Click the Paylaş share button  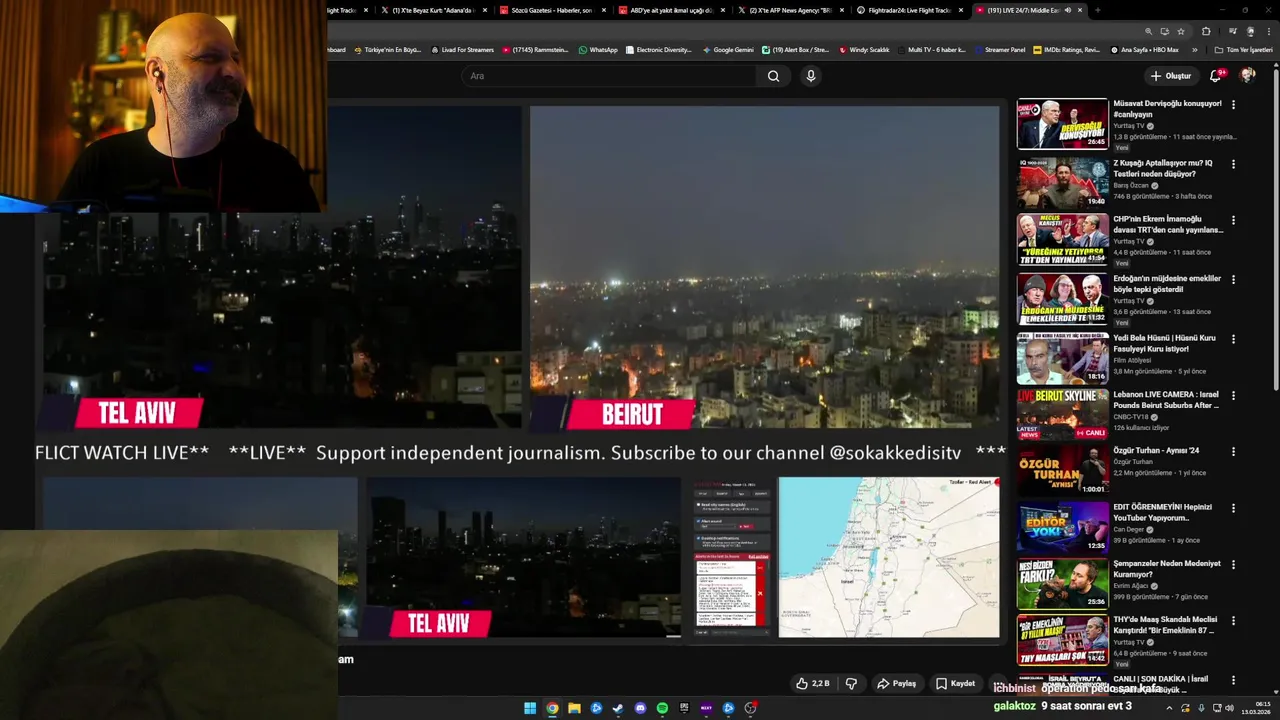point(897,683)
